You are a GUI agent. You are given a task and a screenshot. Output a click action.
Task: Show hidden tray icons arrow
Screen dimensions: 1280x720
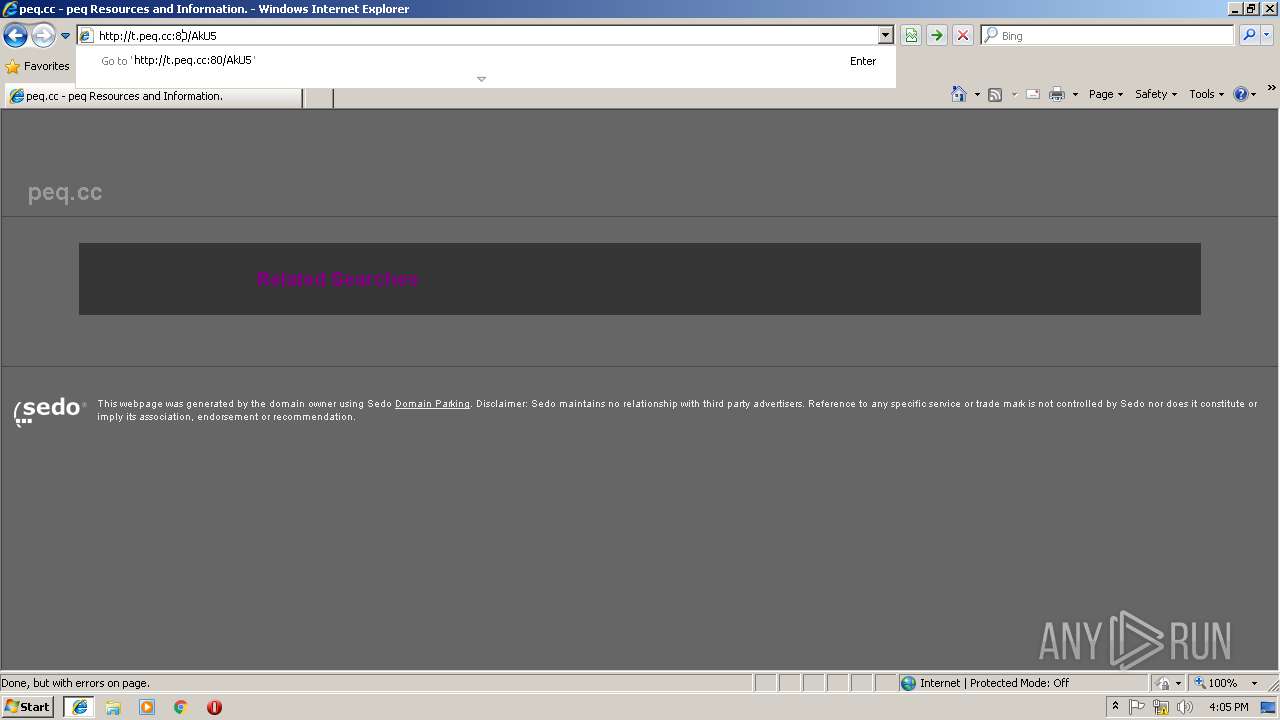tap(1115, 706)
